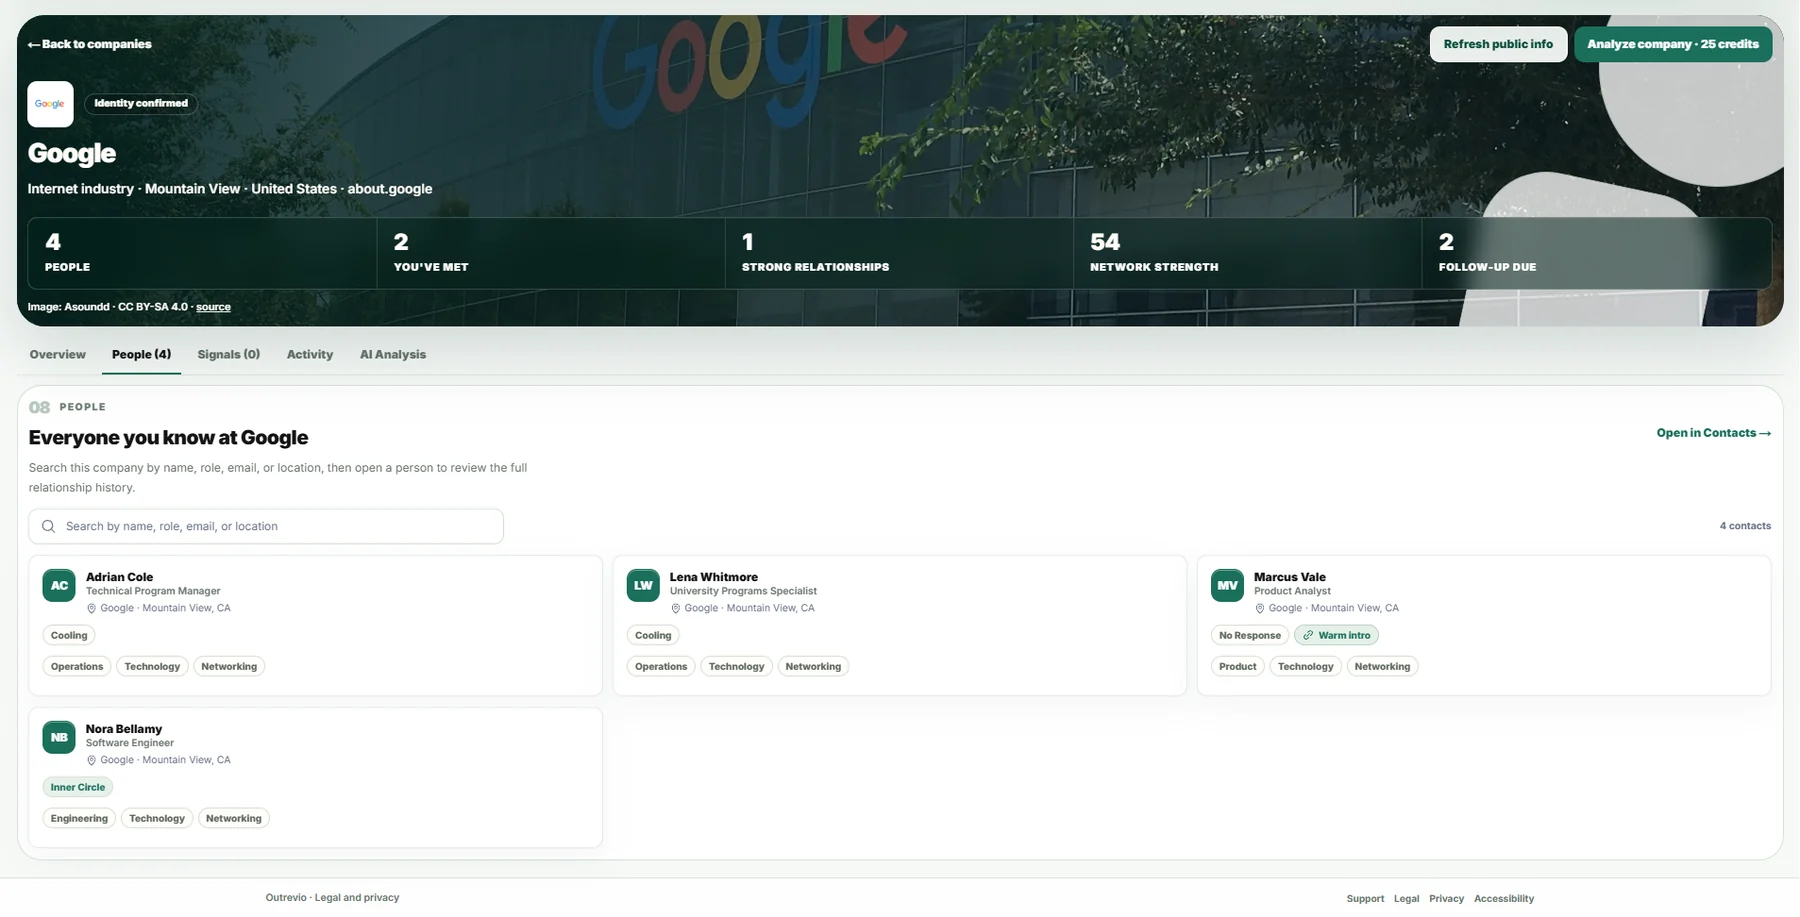Click Lena Whitmore's LW avatar
Screen dimensions: 1800x917
(643, 585)
